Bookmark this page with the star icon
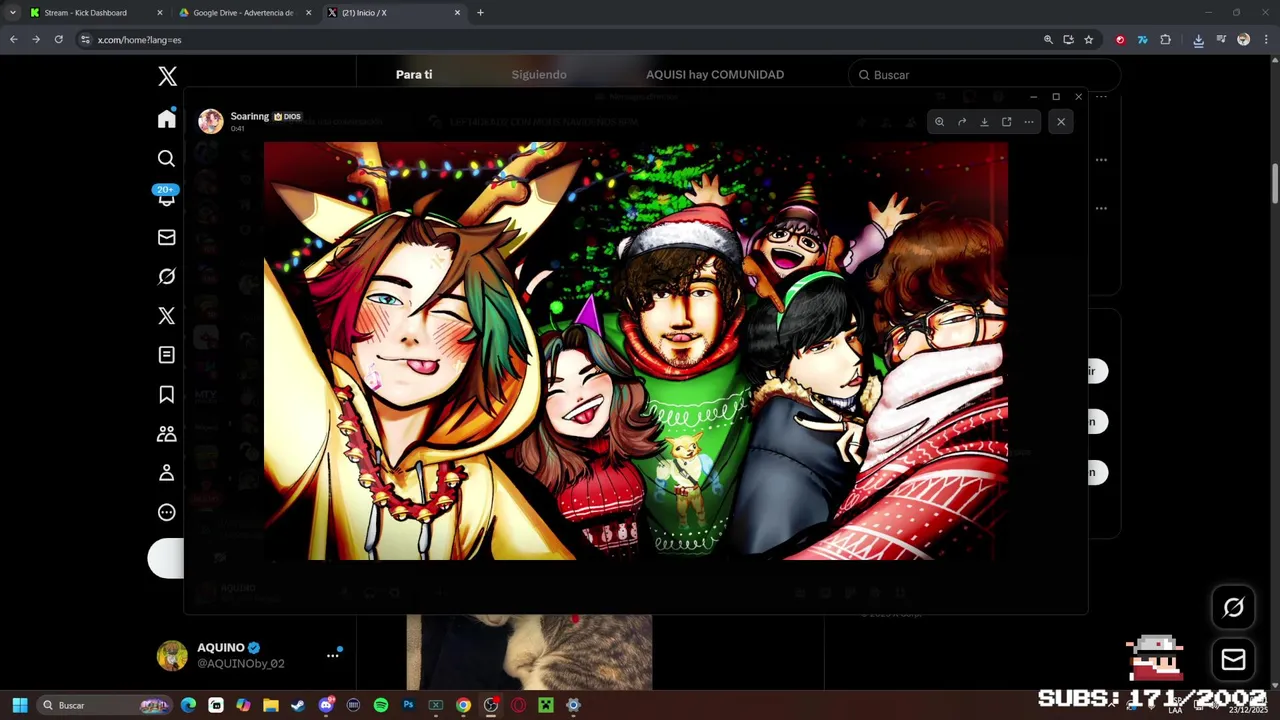Screen dimensions: 1280x720 1089,40
